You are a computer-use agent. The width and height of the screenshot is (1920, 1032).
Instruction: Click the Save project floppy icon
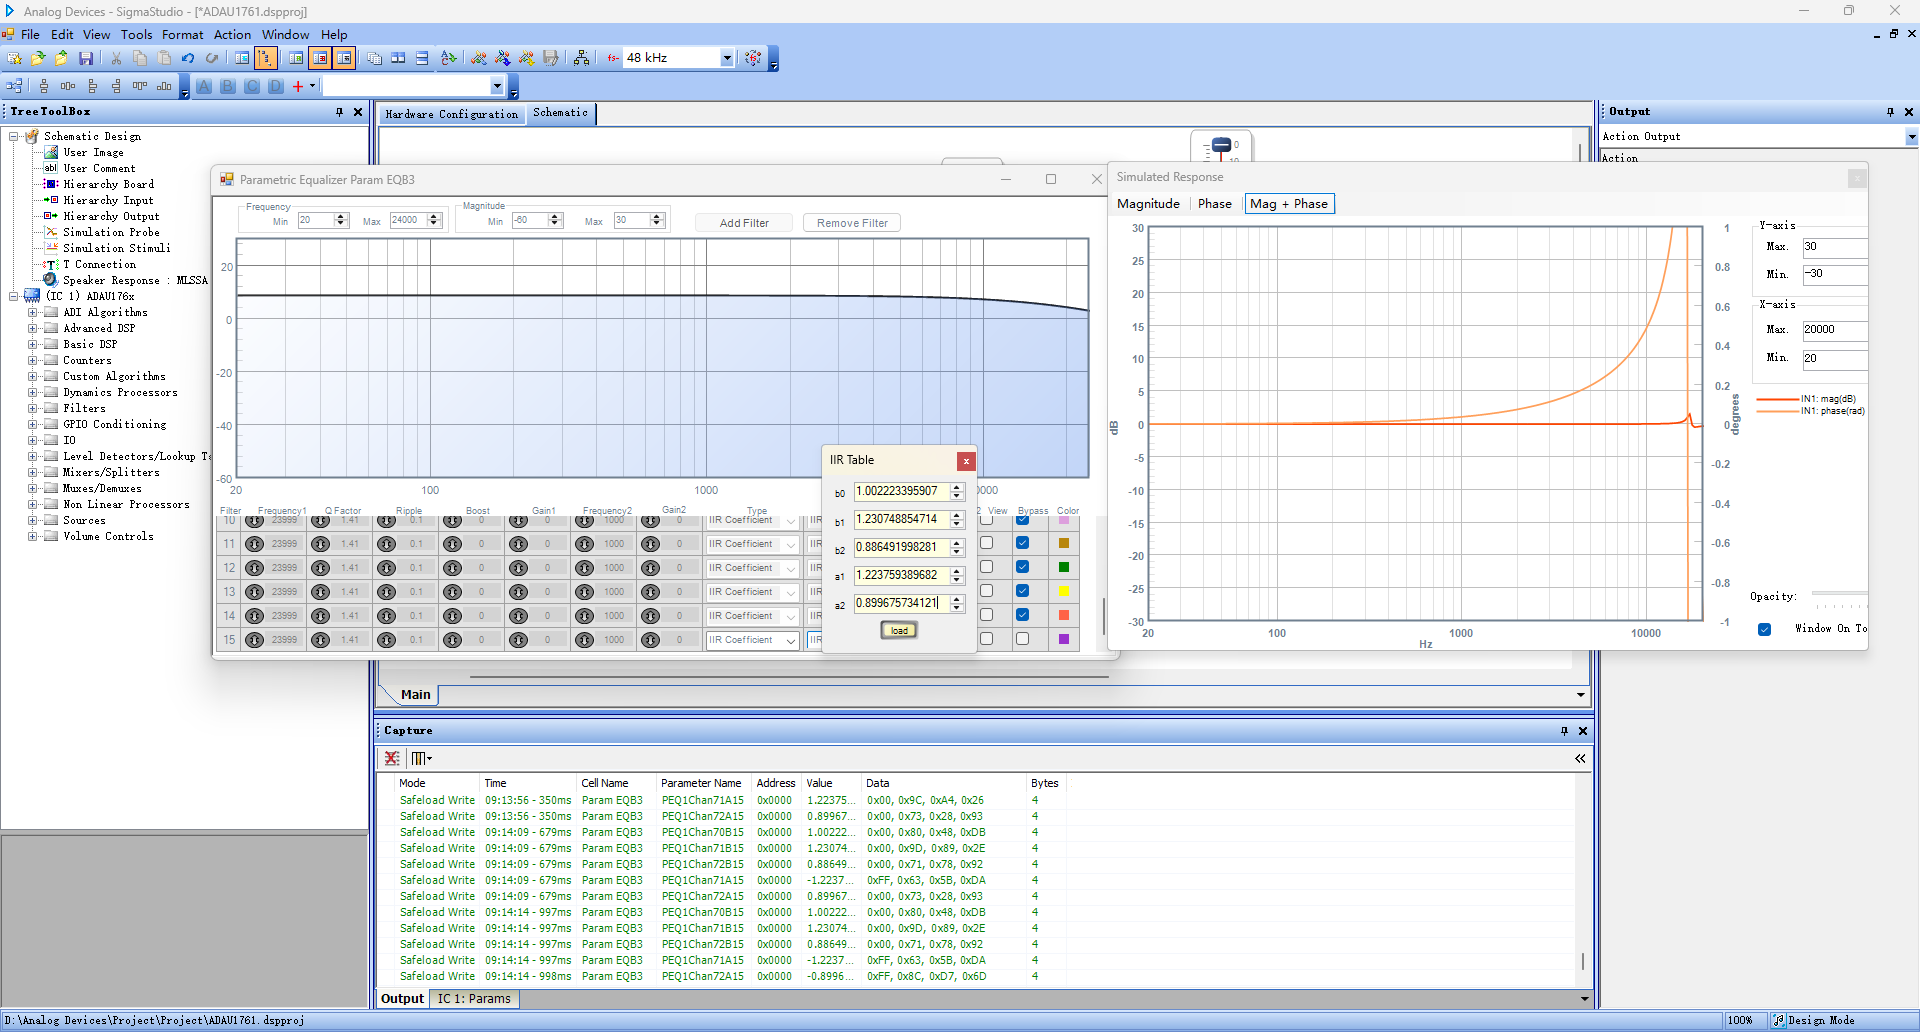coord(86,58)
